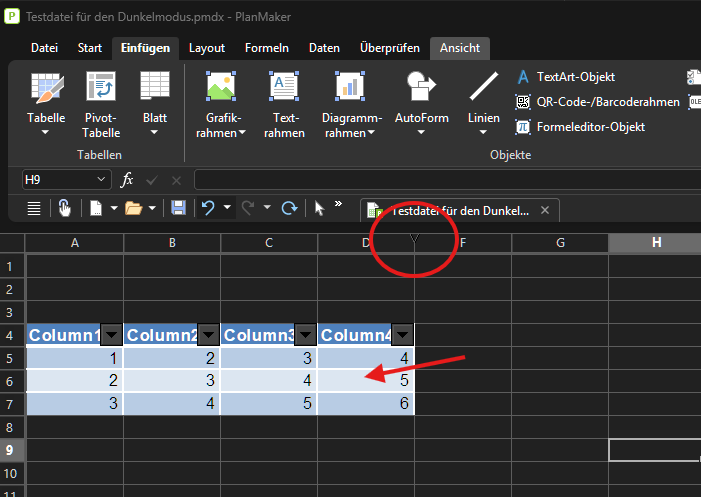Switch to the Daten ribbon tab
This screenshot has width=701, height=497.
[x=324, y=48]
